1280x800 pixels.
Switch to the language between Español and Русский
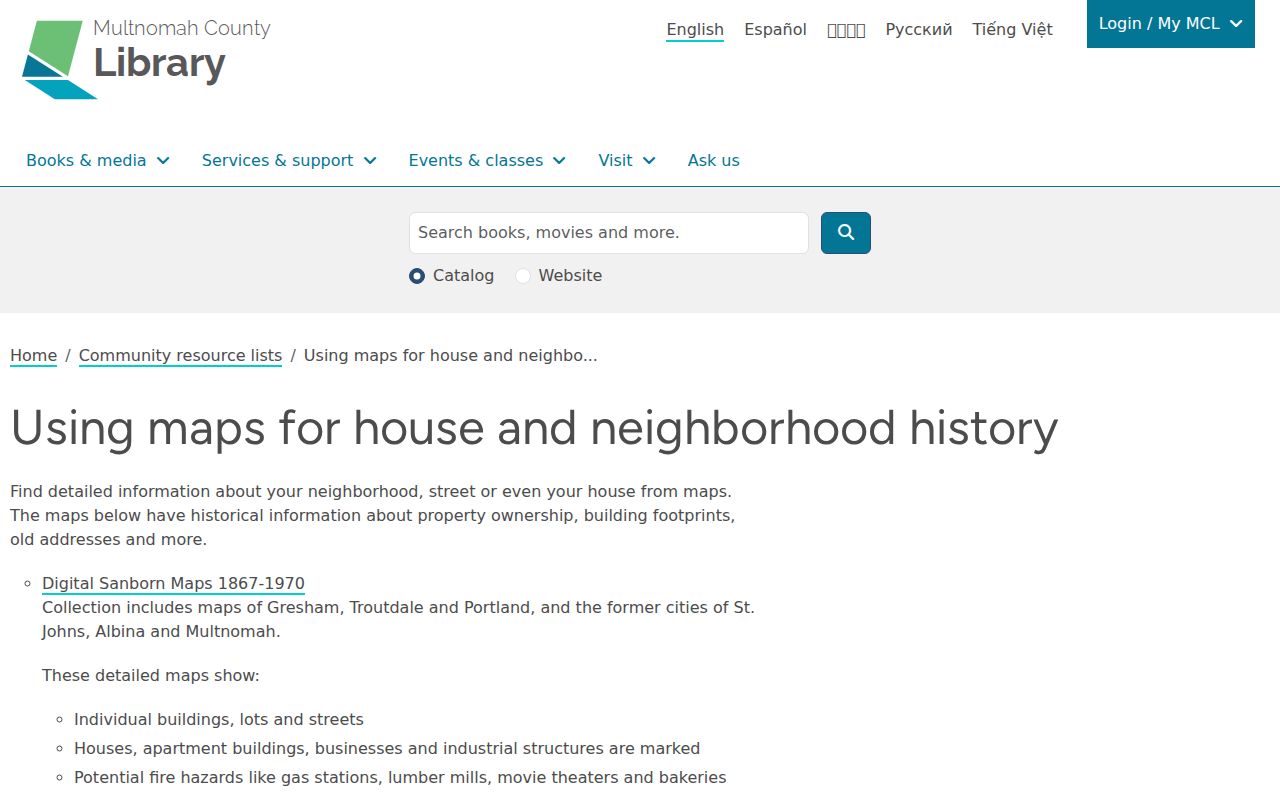click(846, 30)
